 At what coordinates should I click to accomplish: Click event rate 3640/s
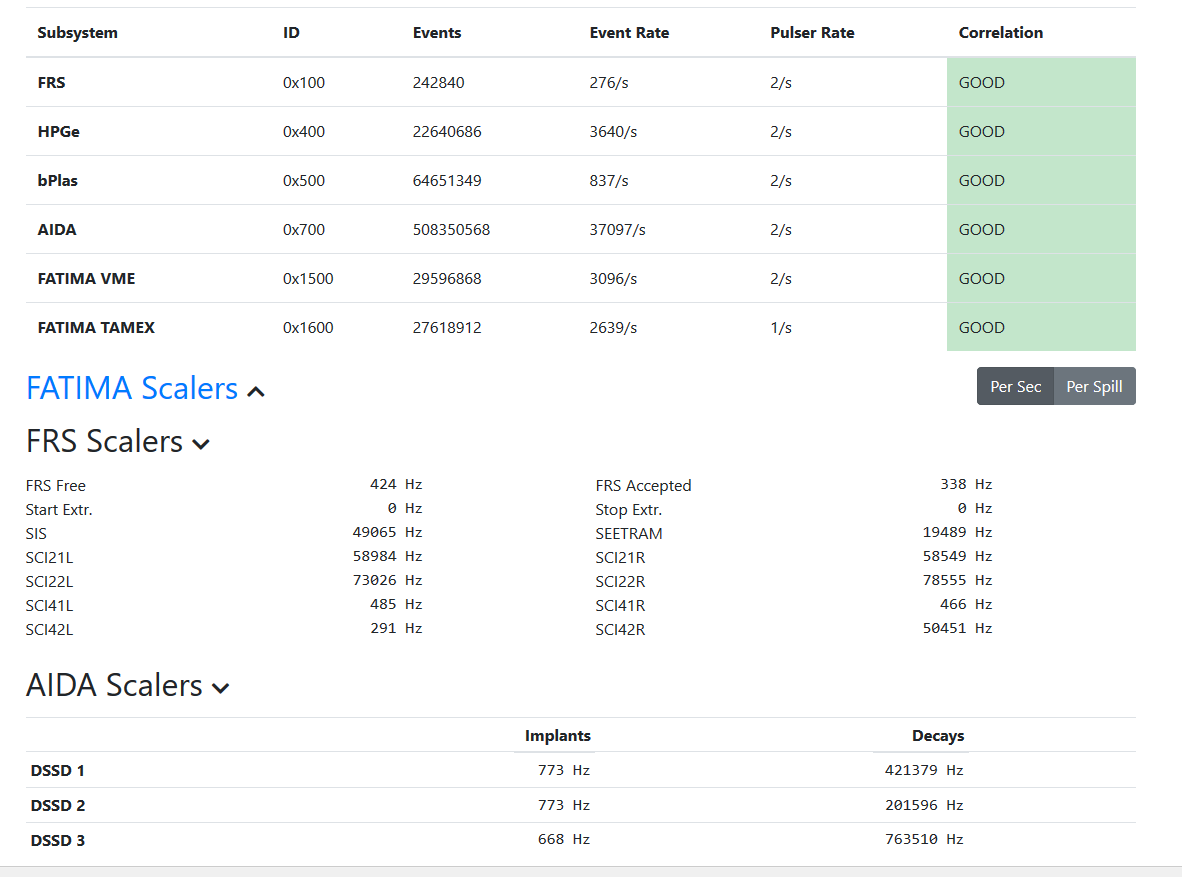(x=613, y=131)
